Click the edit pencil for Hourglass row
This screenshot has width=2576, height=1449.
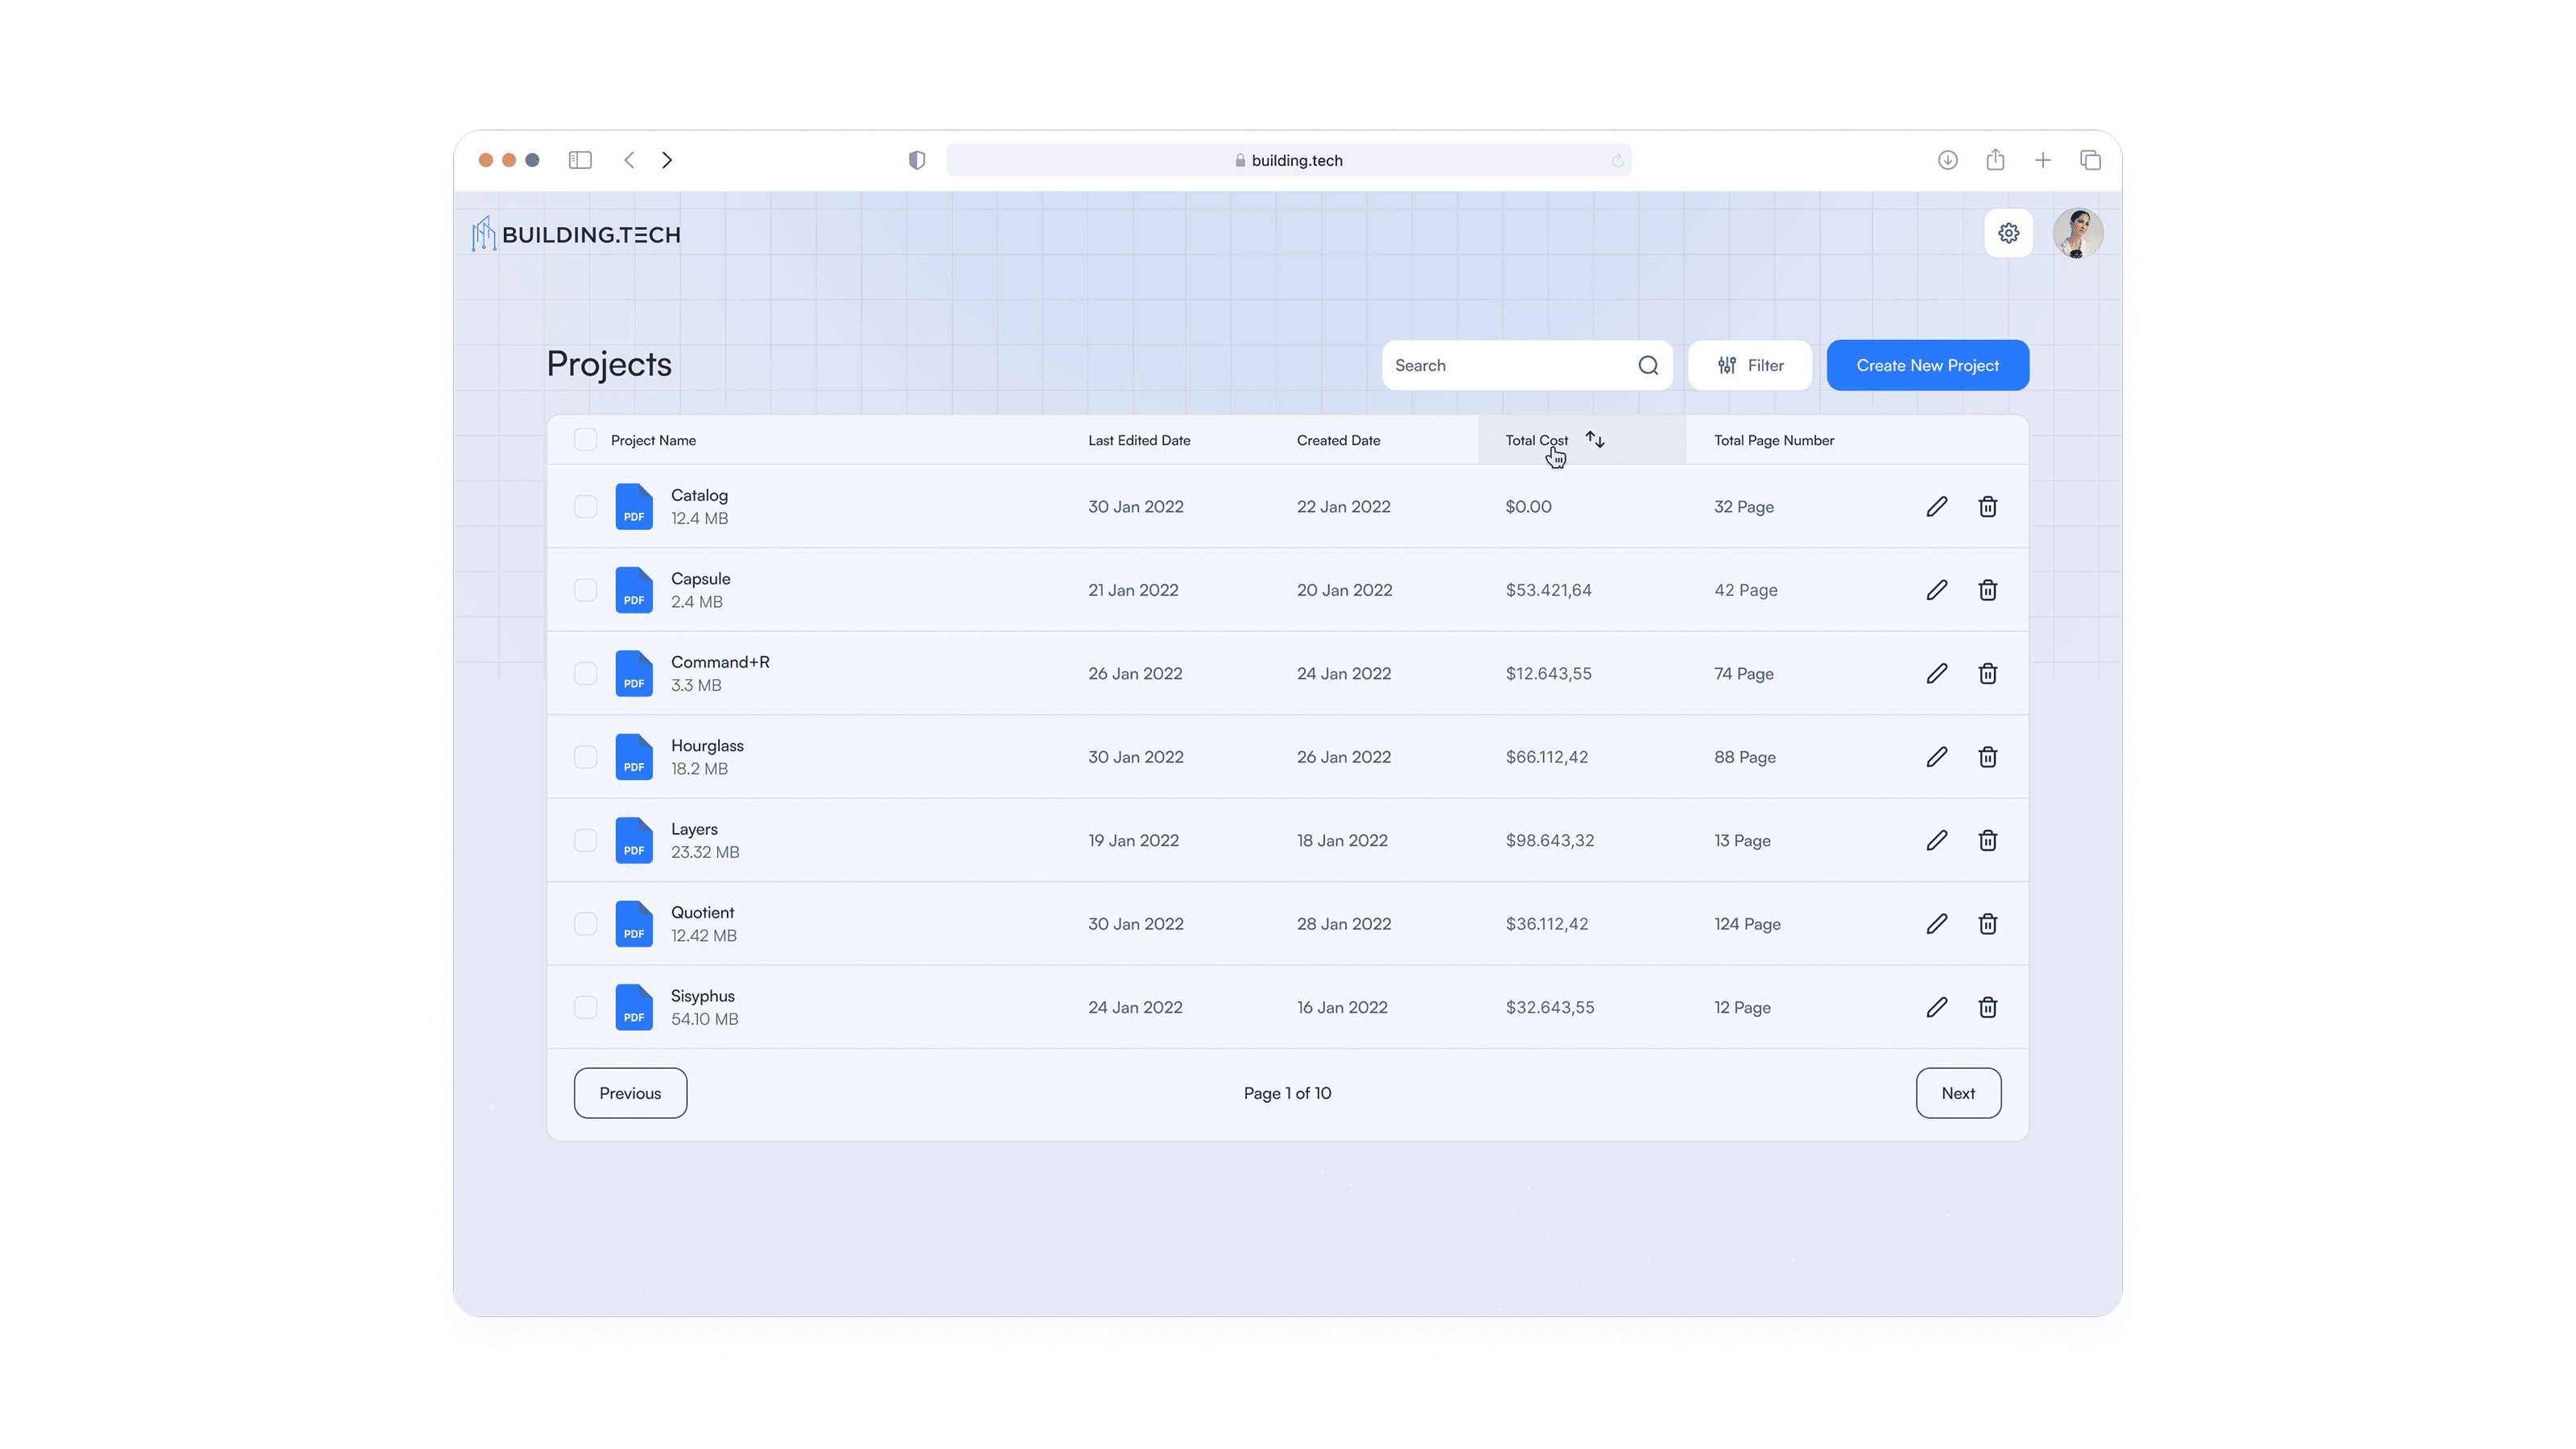coord(1936,757)
